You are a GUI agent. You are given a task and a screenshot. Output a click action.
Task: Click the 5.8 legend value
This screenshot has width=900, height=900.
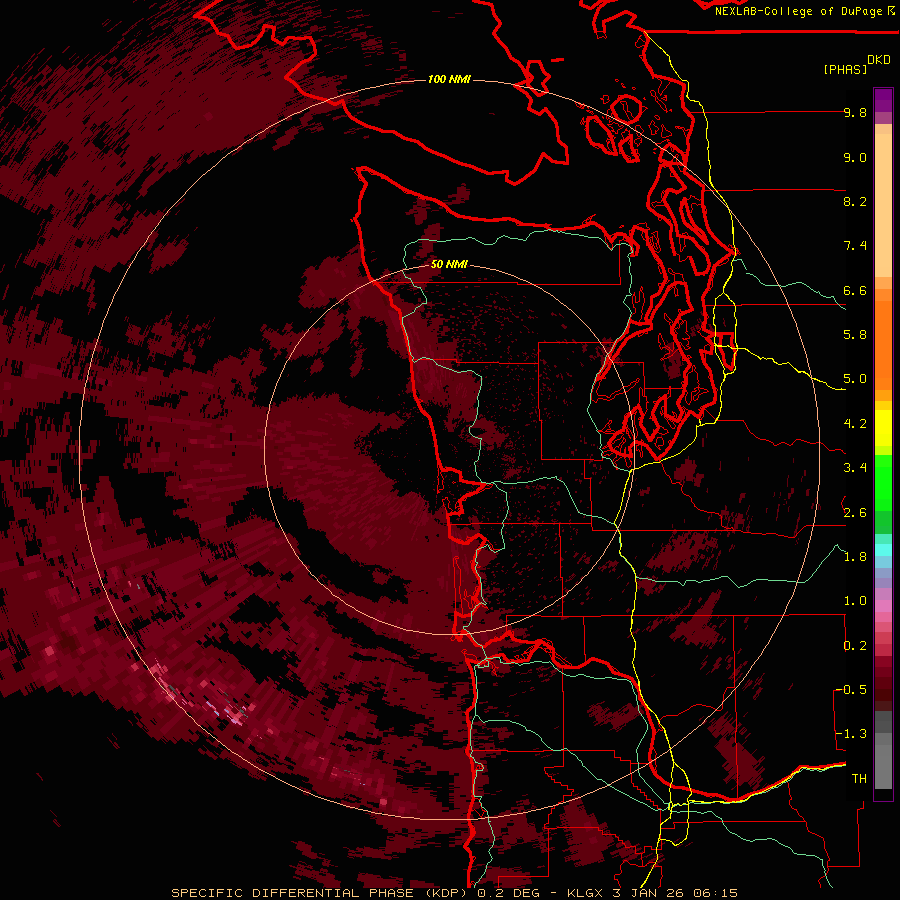pyautogui.click(x=855, y=335)
